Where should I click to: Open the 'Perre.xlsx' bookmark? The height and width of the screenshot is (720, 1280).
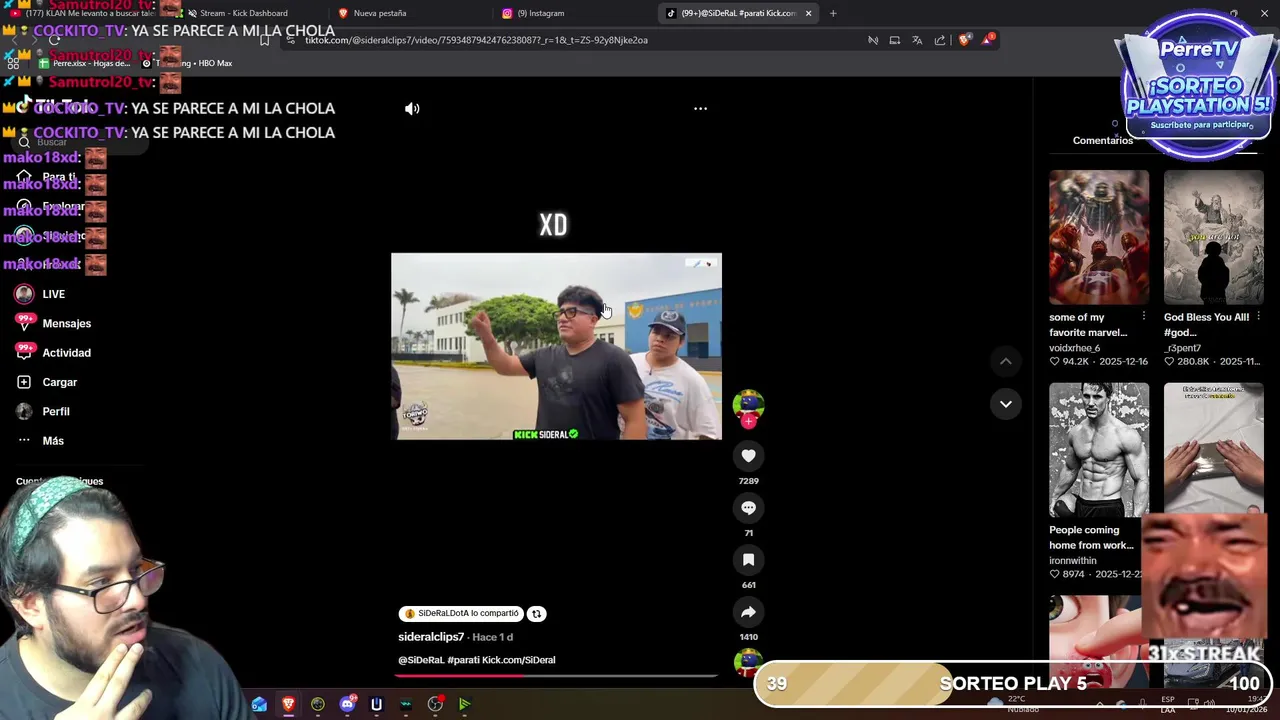click(x=85, y=63)
